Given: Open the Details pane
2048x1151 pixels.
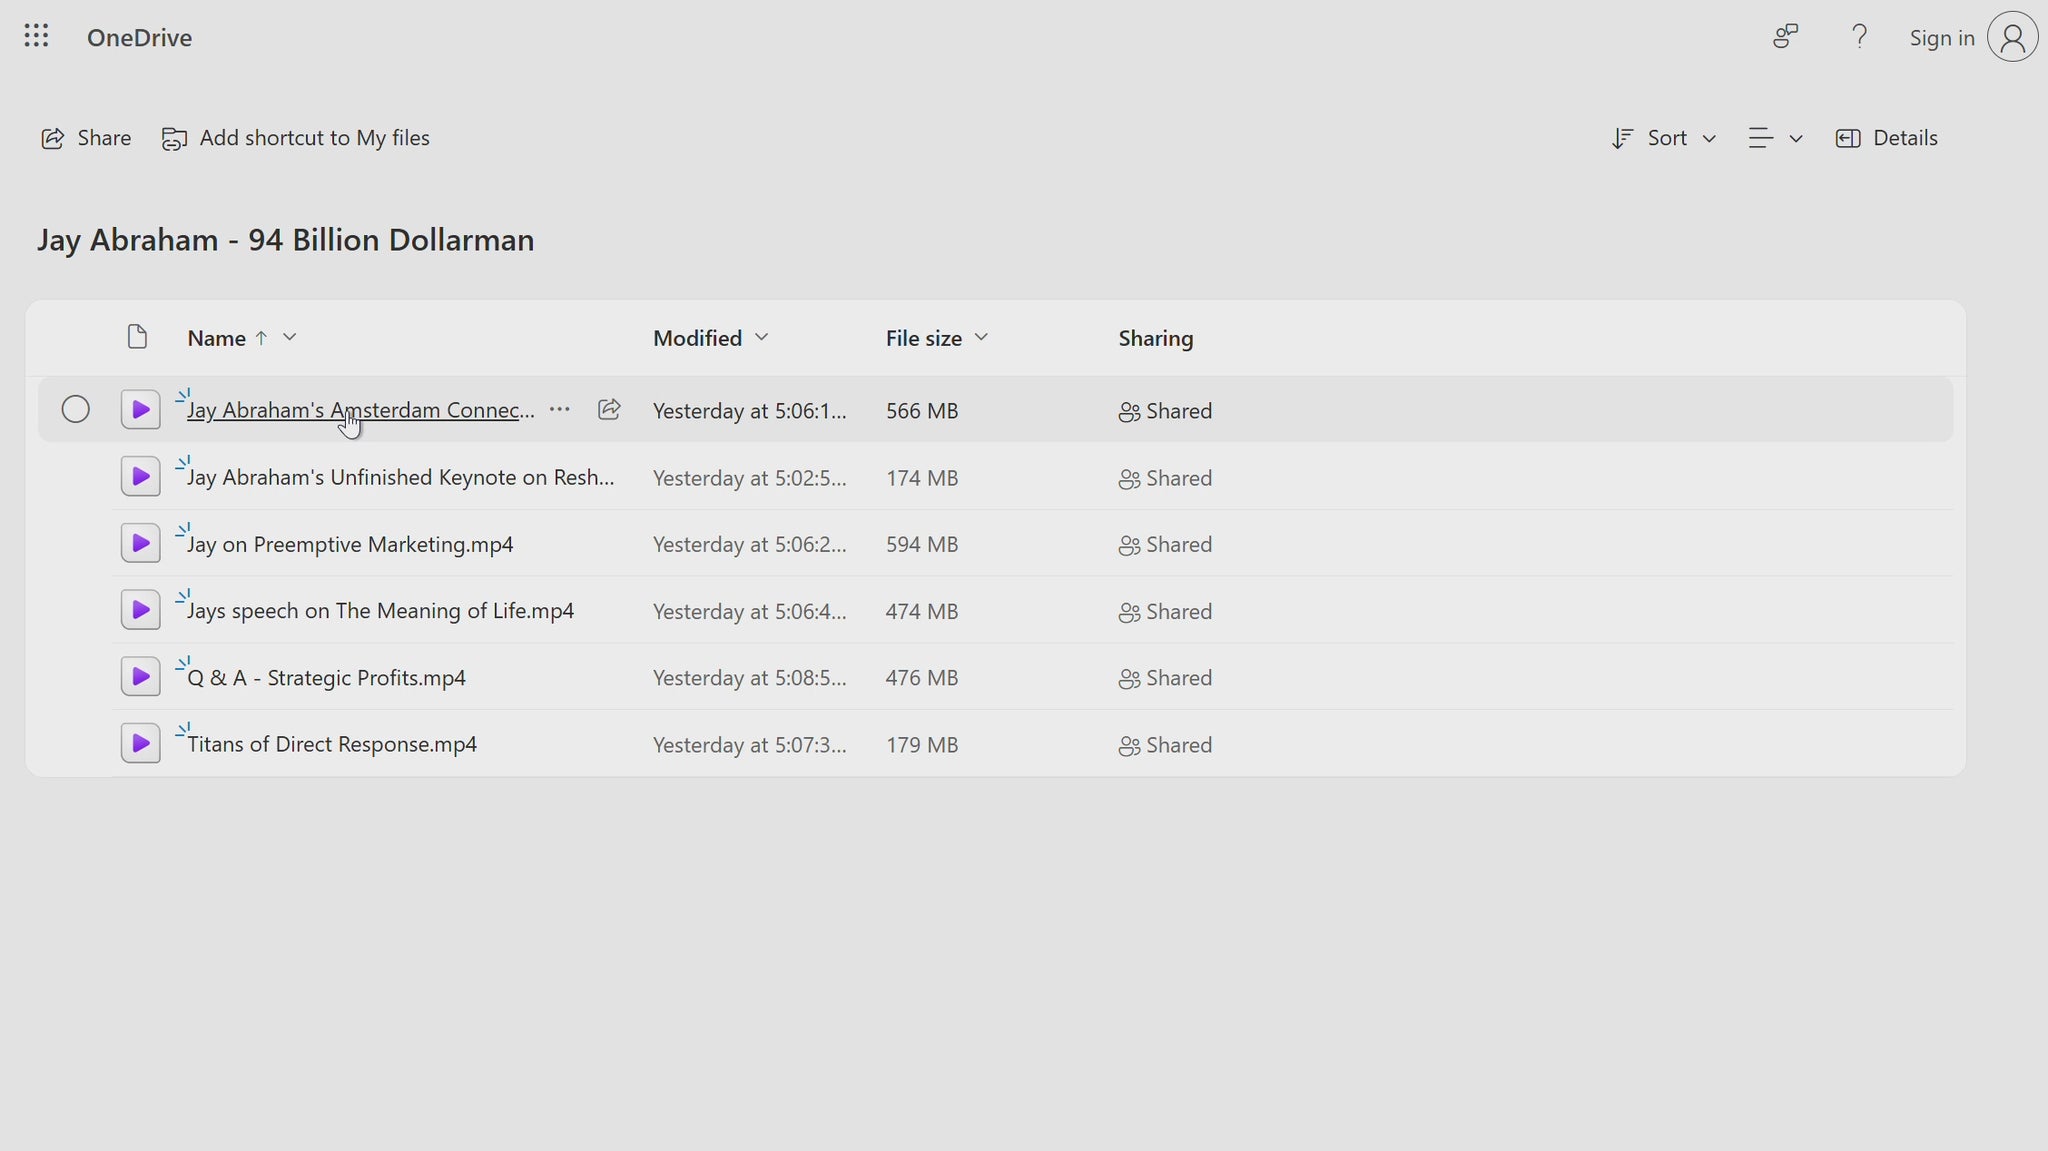Looking at the screenshot, I should [x=1886, y=137].
